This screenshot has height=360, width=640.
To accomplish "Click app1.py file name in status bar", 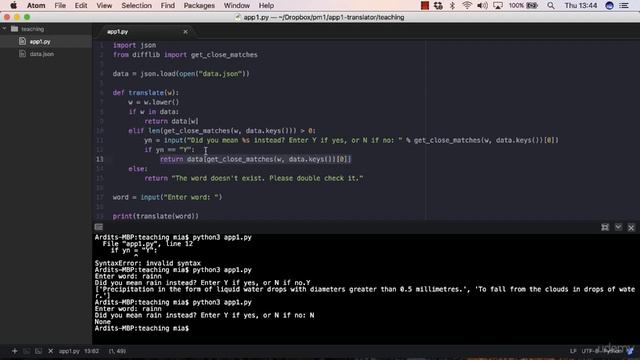I will [69, 351].
